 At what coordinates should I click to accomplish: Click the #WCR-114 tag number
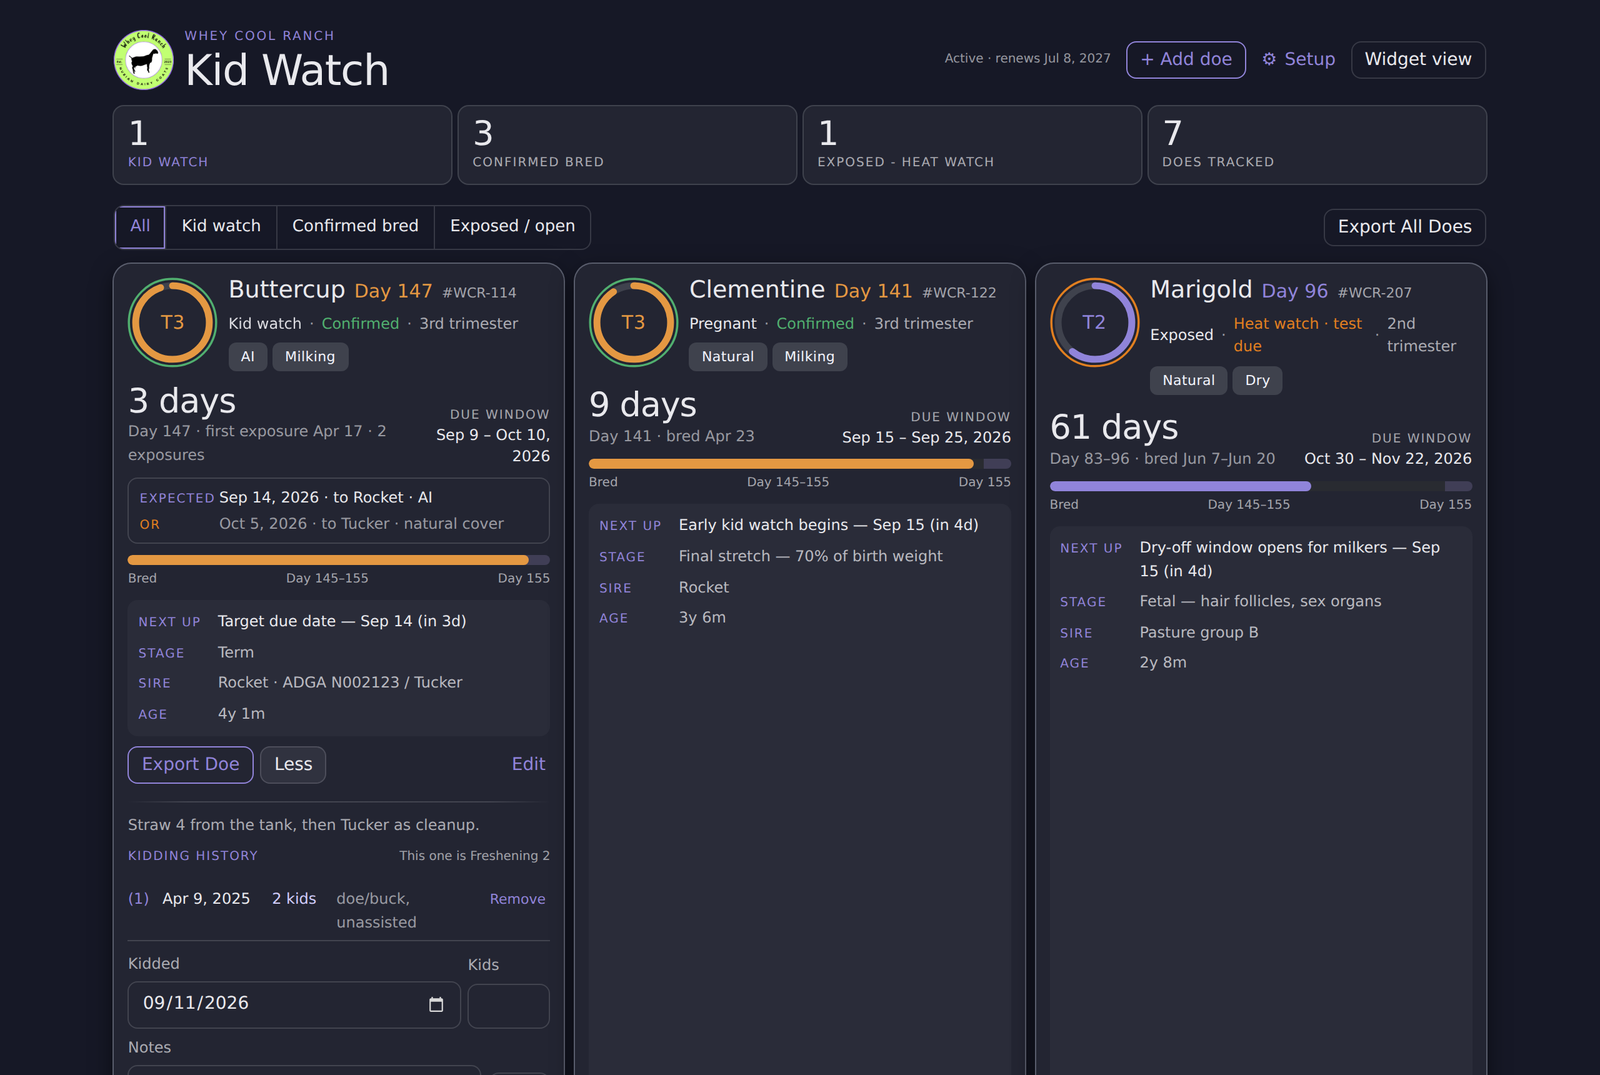(480, 293)
